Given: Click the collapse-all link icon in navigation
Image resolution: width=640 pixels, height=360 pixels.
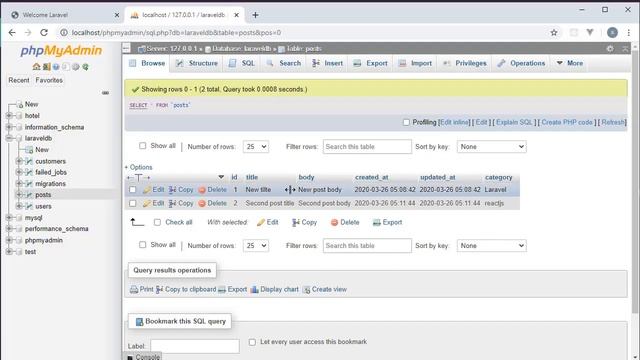Looking at the screenshot, I should [x=105, y=93].
